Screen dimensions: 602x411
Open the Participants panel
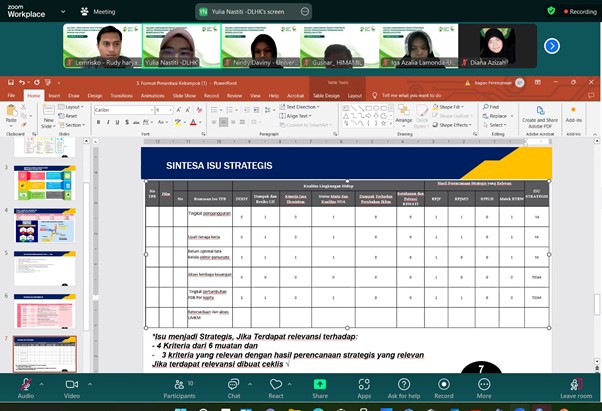click(x=179, y=383)
